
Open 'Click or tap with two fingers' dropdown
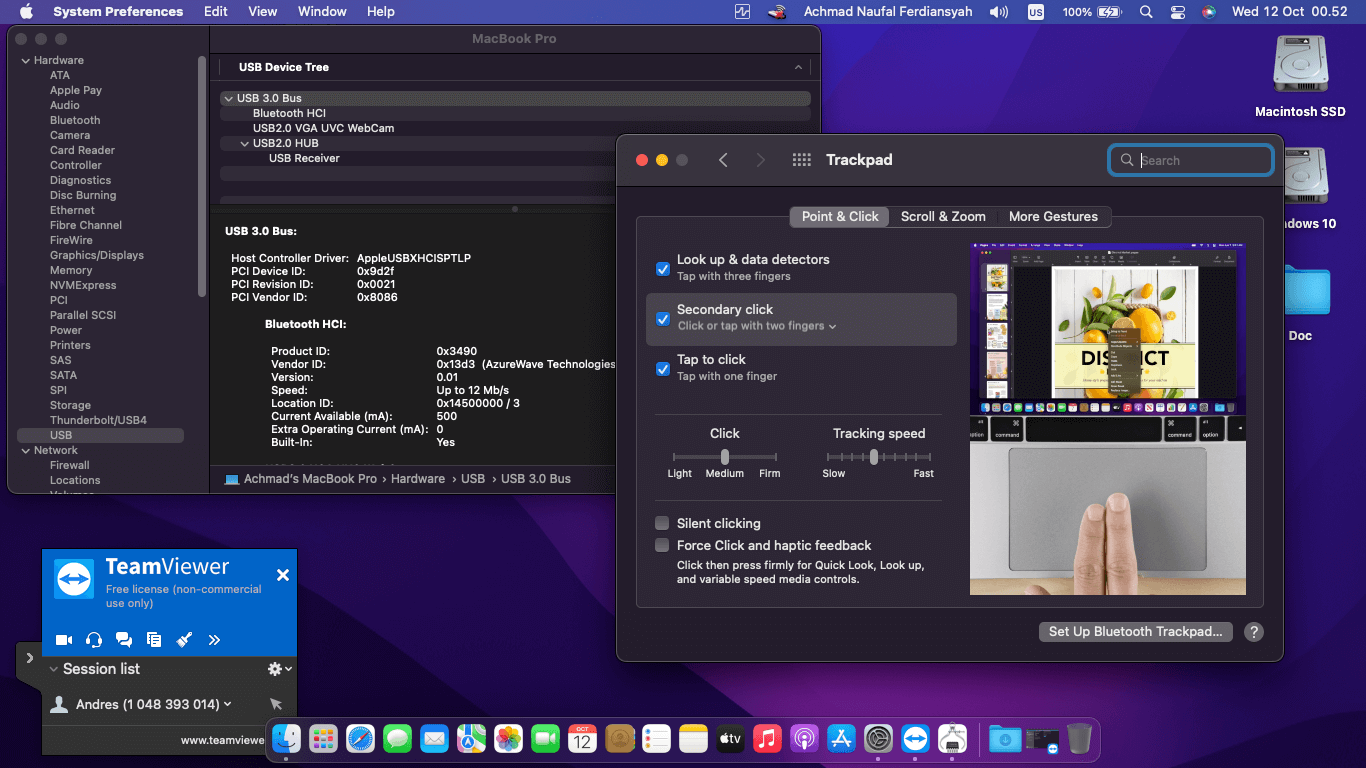pyautogui.click(x=757, y=326)
